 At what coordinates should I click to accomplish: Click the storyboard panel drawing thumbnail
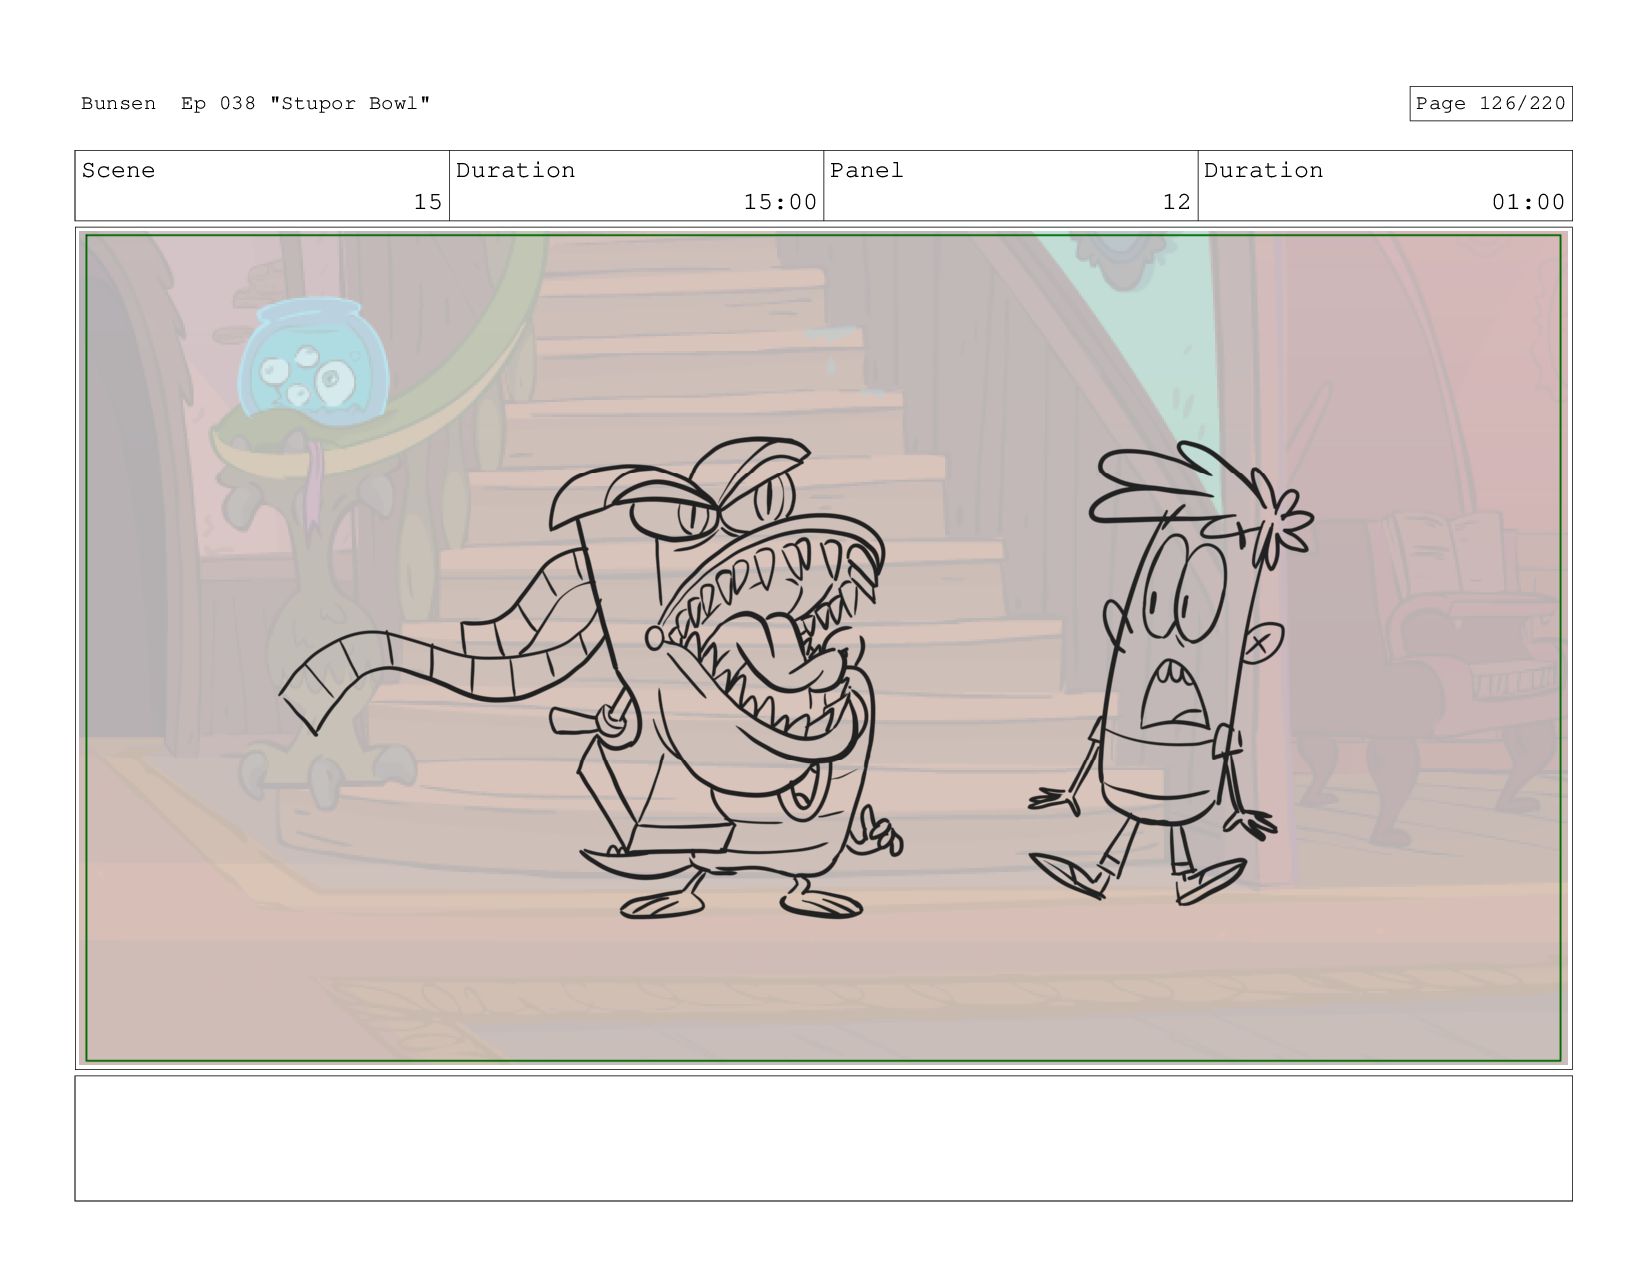pyautogui.click(x=823, y=648)
